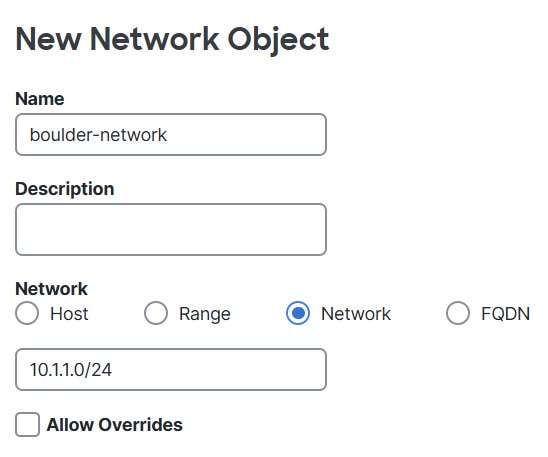Enable the Allow Overrides checkbox

27,425
